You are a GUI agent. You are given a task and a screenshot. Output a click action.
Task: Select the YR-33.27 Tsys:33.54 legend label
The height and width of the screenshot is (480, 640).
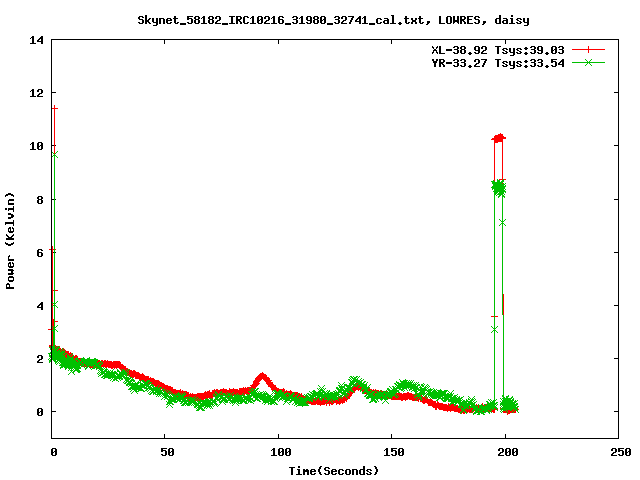(x=498, y=63)
